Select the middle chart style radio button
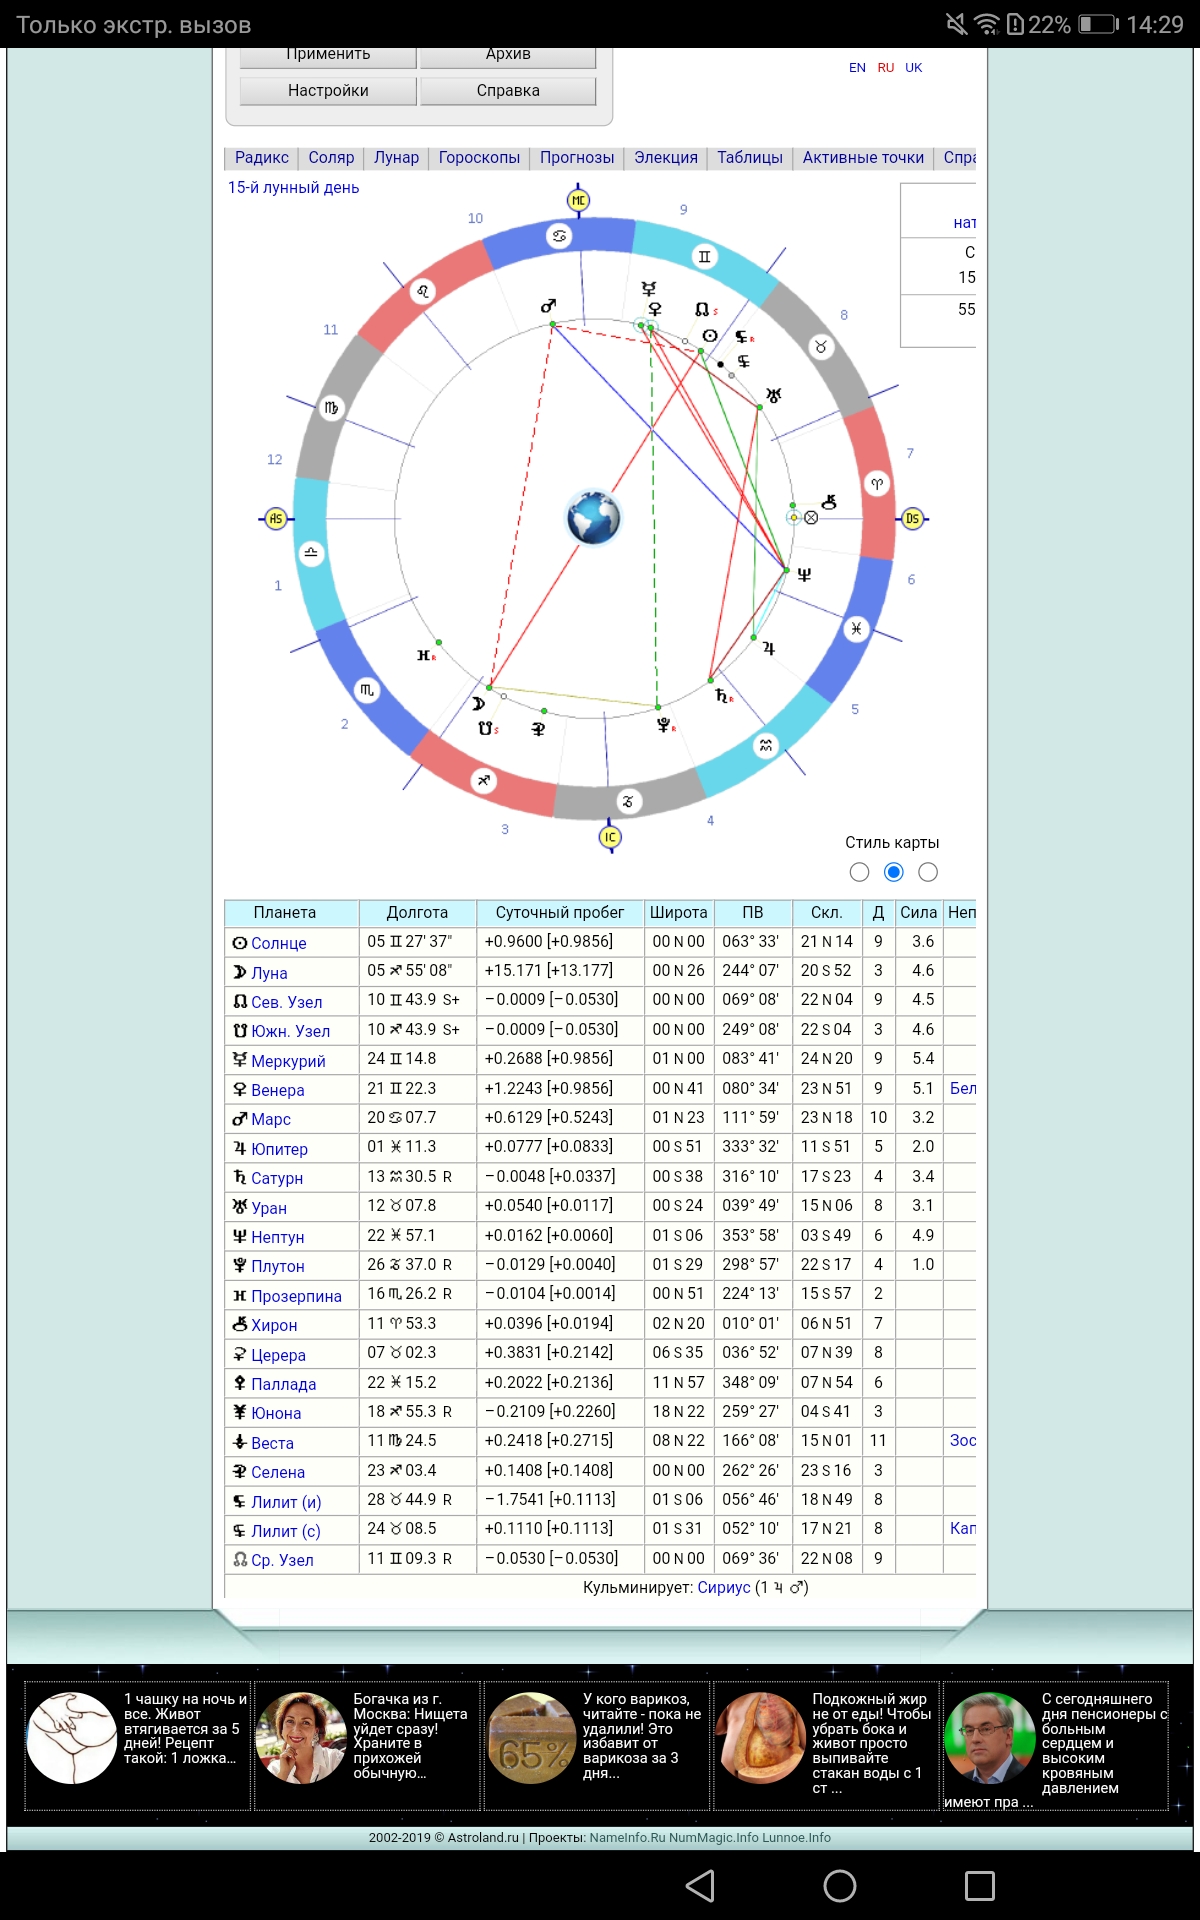 [x=894, y=872]
